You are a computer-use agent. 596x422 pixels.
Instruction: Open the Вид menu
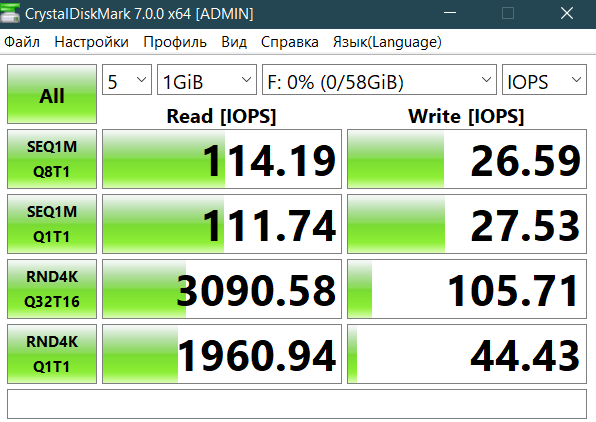click(234, 42)
